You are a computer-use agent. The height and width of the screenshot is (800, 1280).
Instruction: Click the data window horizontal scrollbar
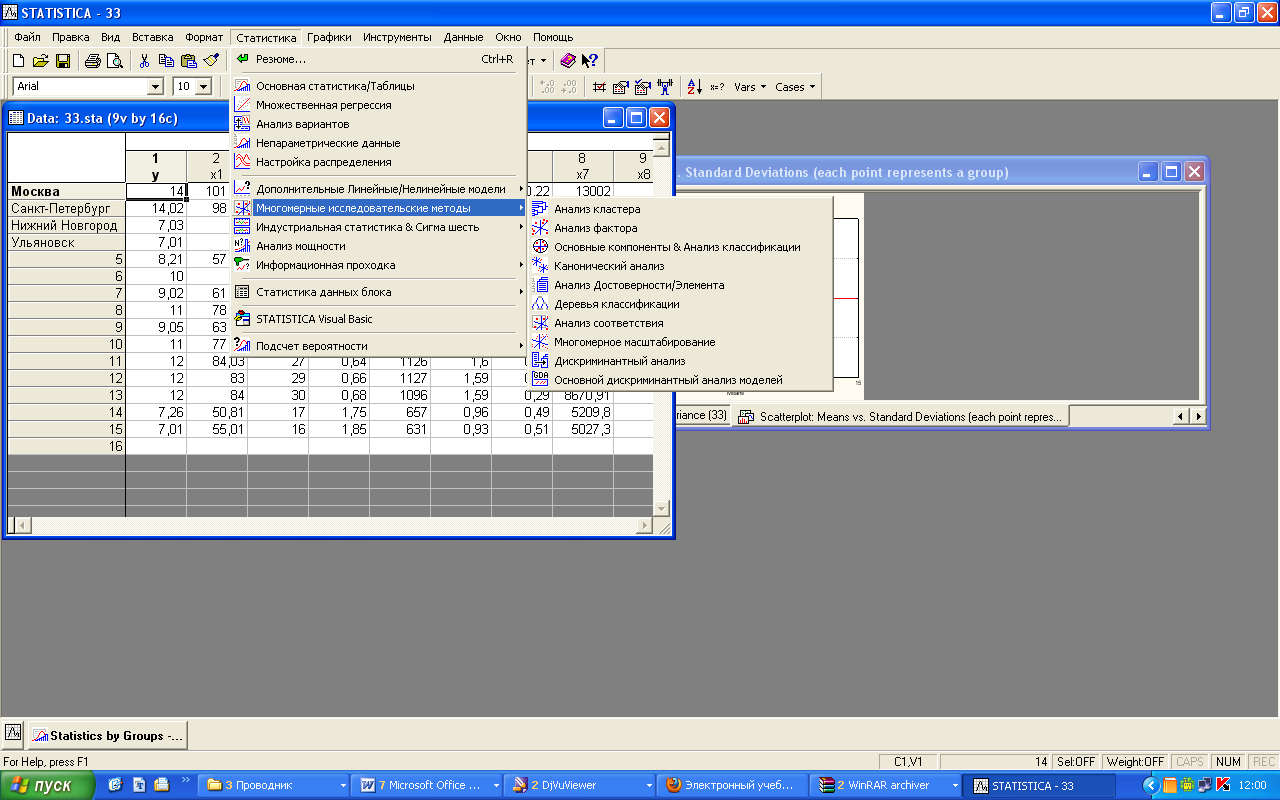pos(330,525)
